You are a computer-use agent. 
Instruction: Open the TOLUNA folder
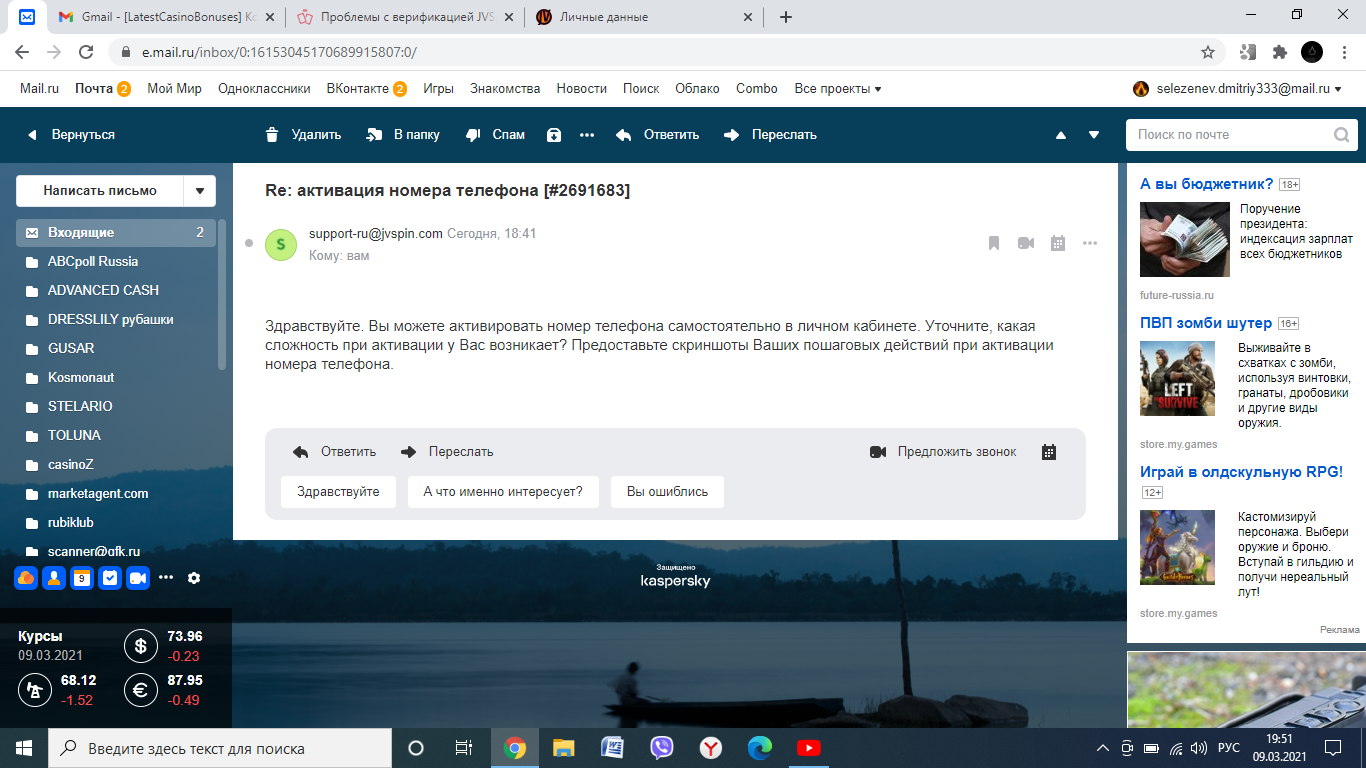coord(115,435)
